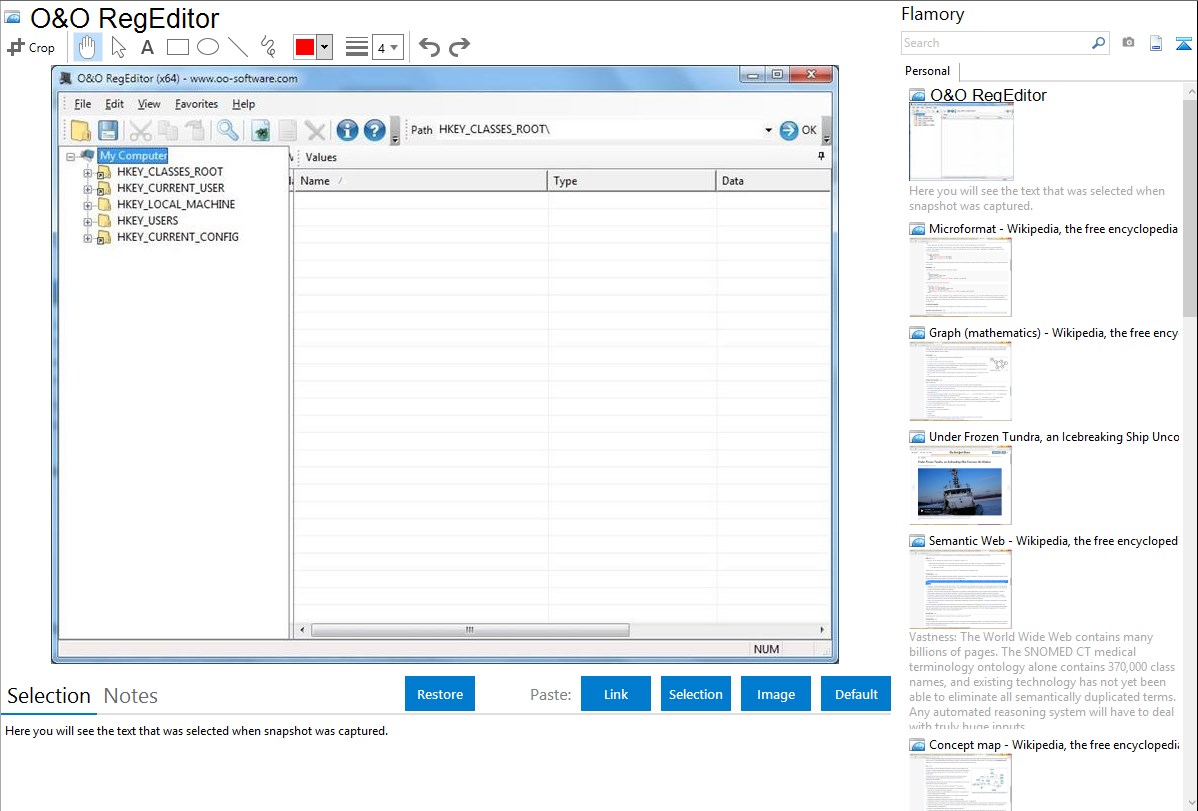
Task: Click the OK go button
Action: click(798, 130)
